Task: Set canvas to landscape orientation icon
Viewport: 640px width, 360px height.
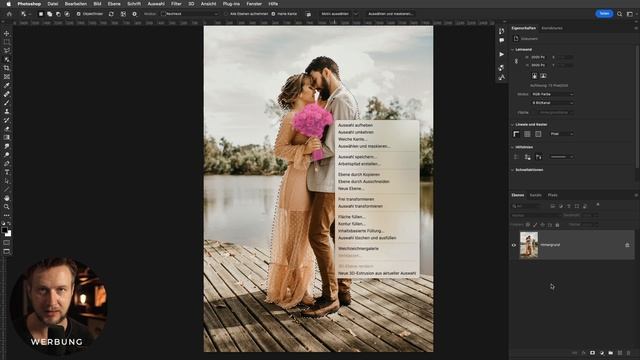Action: [x=543, y=76]
